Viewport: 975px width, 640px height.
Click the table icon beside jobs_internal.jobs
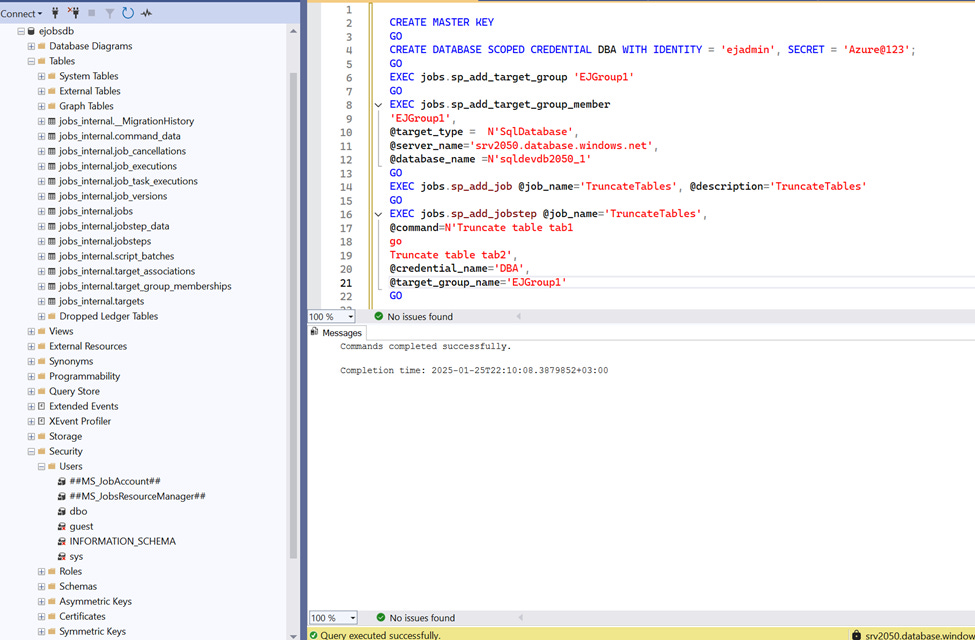tap(52, 211)
